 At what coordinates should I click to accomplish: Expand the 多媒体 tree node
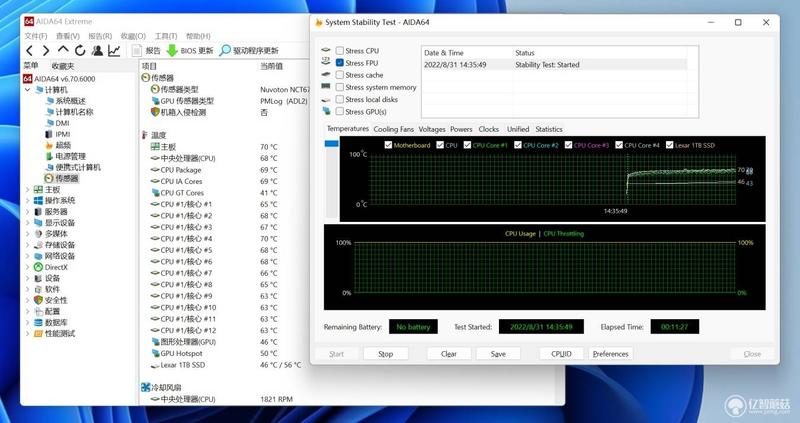click(28, 234)
